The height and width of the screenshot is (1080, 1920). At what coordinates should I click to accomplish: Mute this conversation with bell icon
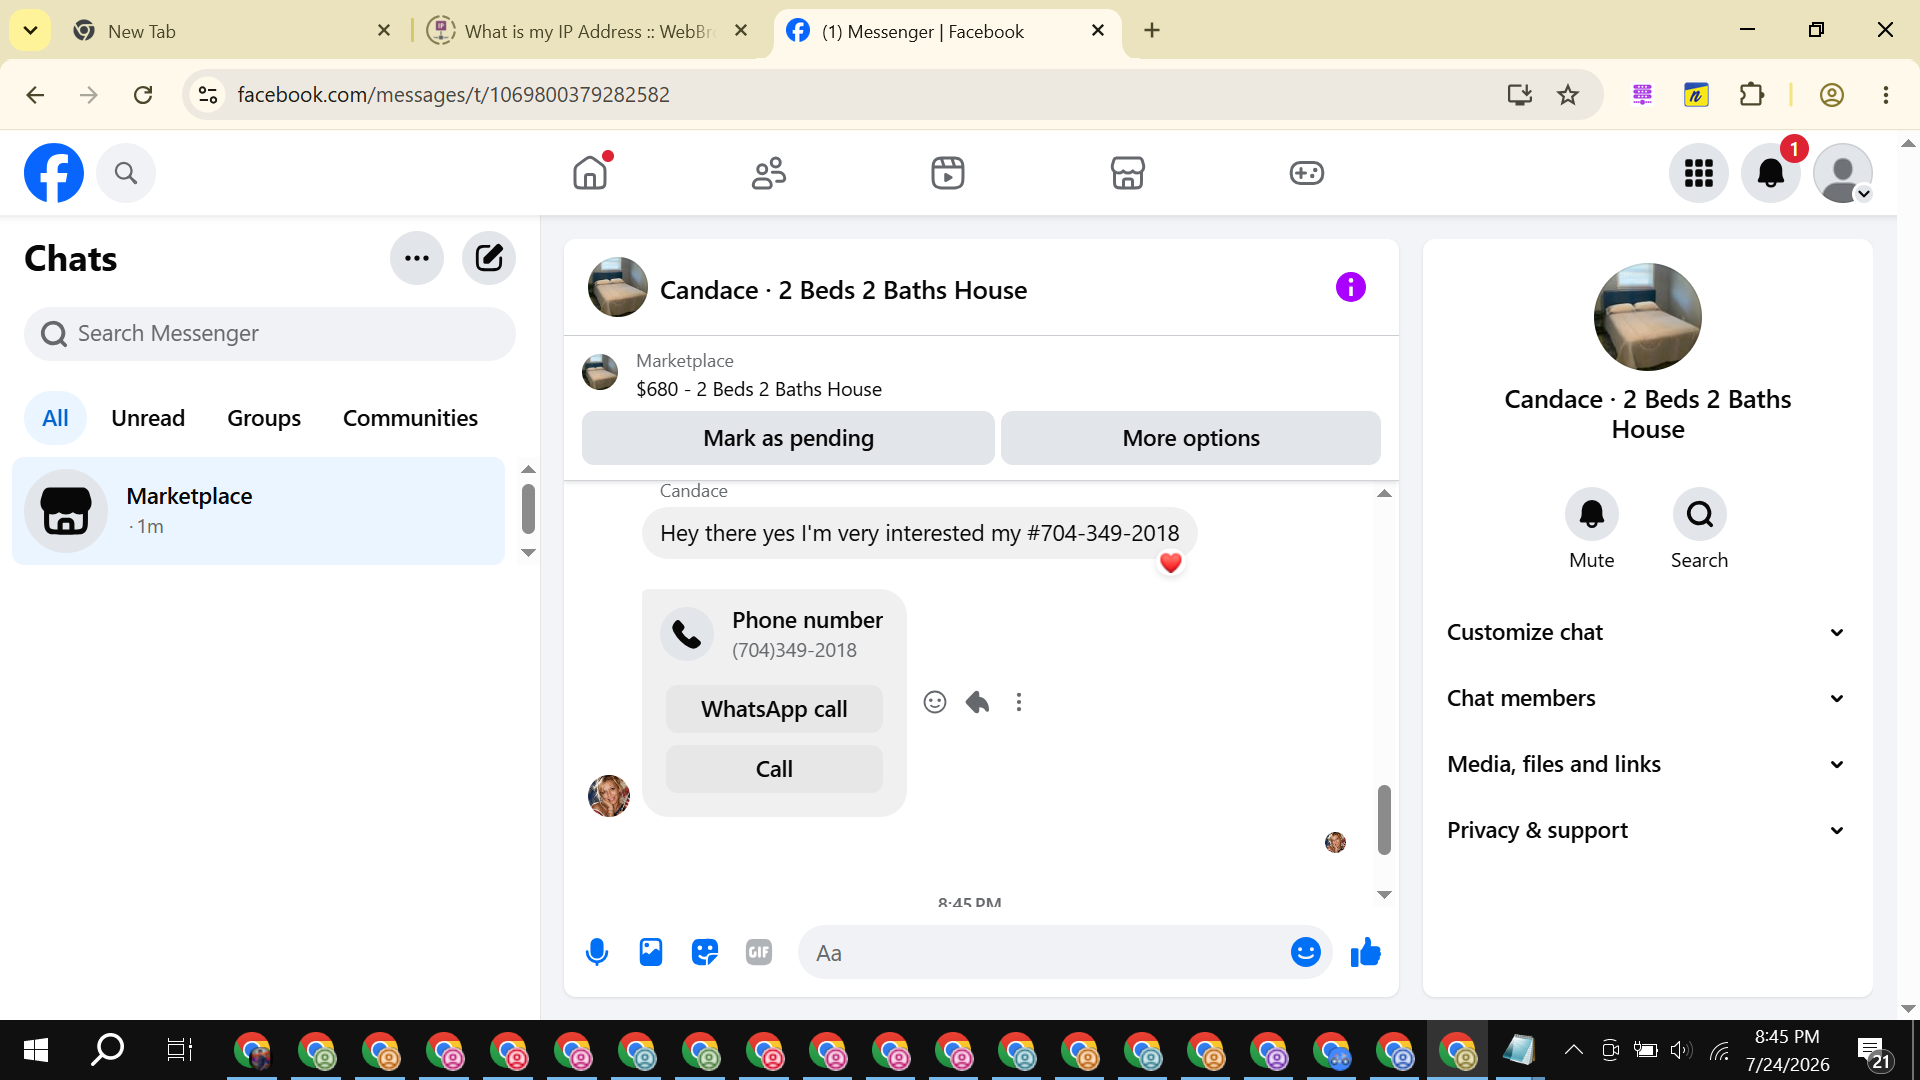pyautogui.click(x=1592, y=514)
